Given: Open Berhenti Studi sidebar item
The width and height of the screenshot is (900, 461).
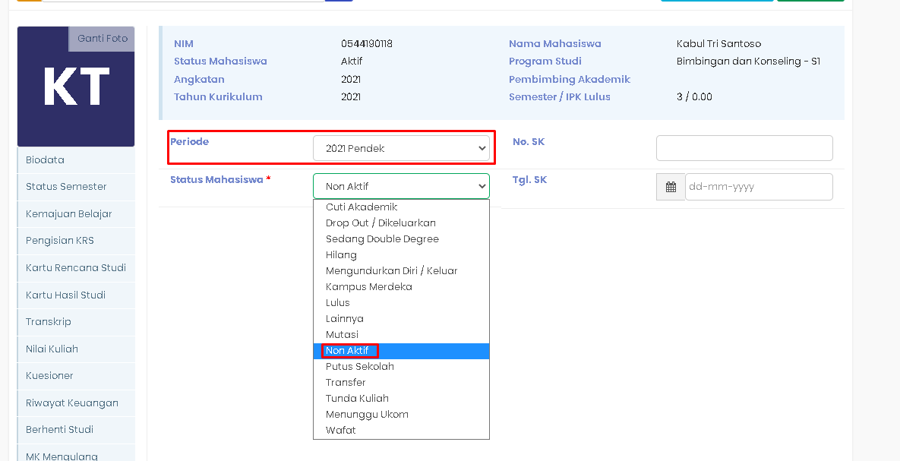Looking at the screenshot, I should 59,430.
